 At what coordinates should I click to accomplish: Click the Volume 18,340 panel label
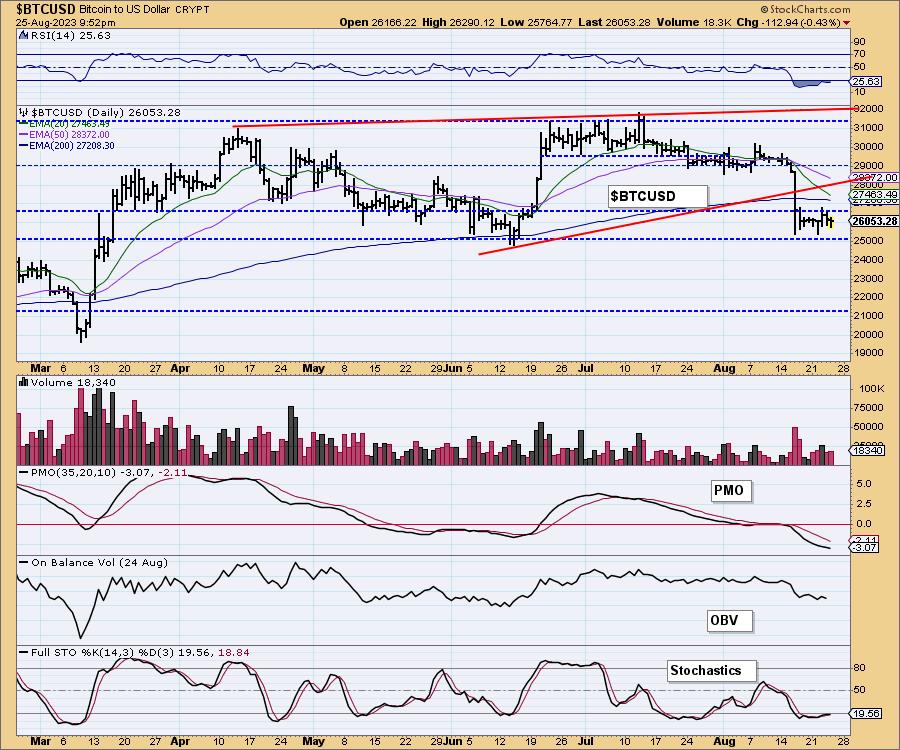(73, 382)
